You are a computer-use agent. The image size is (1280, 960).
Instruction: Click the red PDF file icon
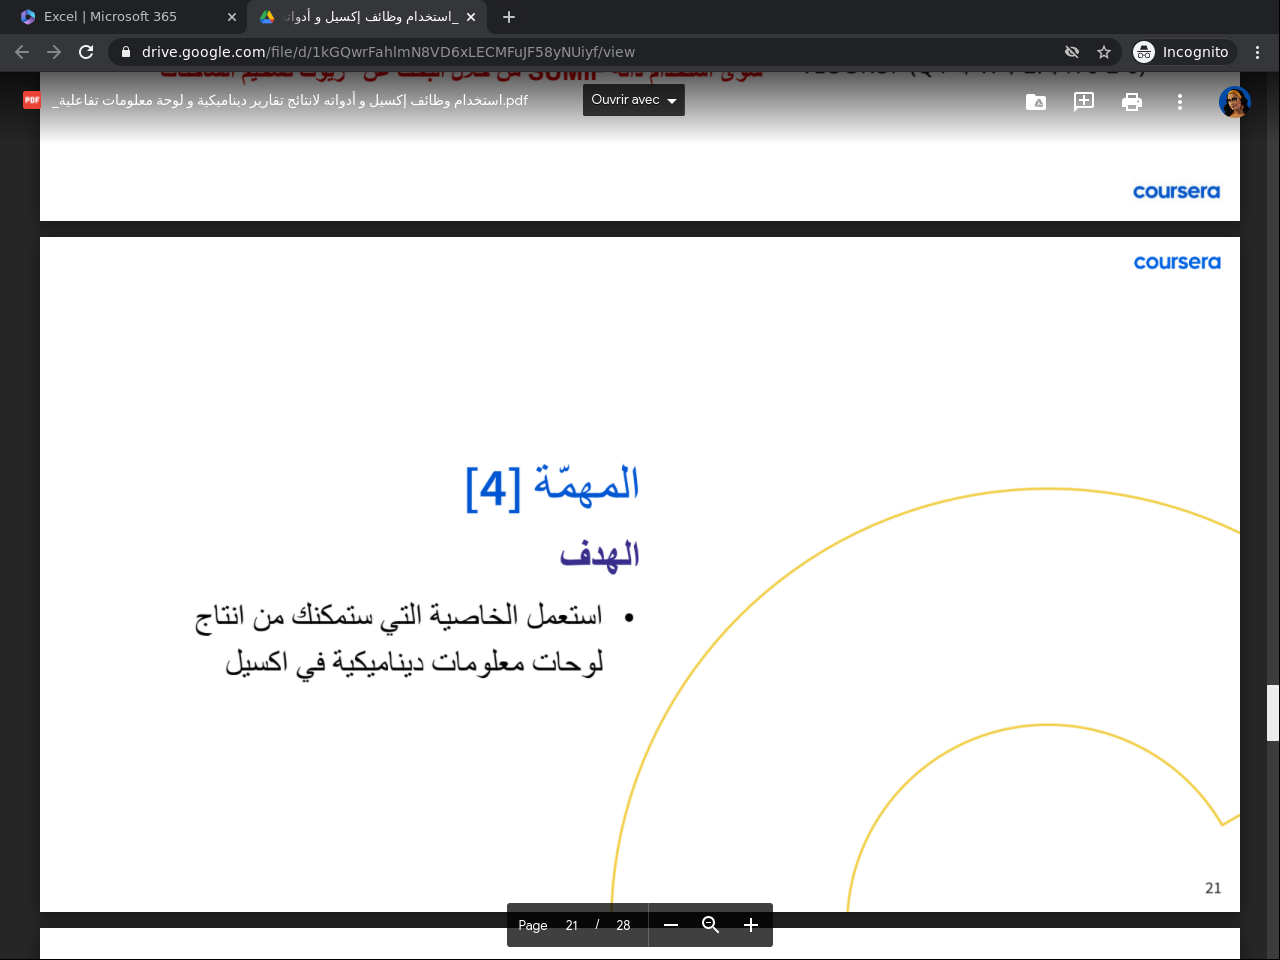click(x=32, y=100)
